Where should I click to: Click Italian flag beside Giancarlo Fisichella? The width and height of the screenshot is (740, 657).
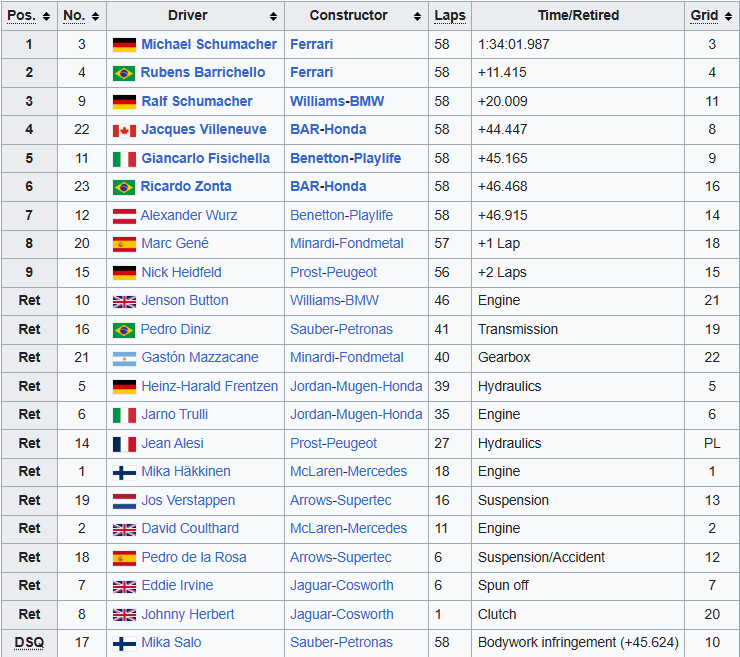coord(125,159)
